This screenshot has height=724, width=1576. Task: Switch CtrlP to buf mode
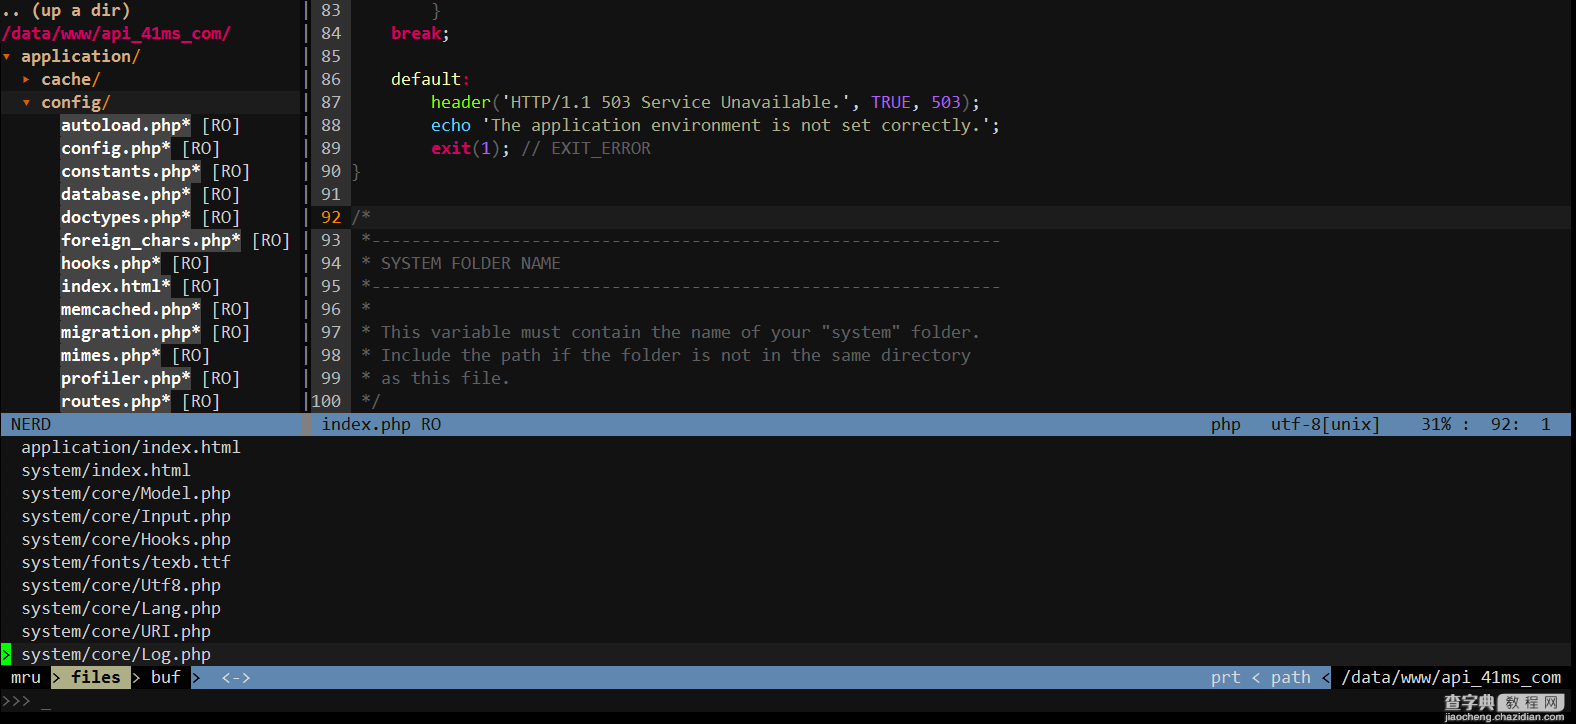point(166,678)
